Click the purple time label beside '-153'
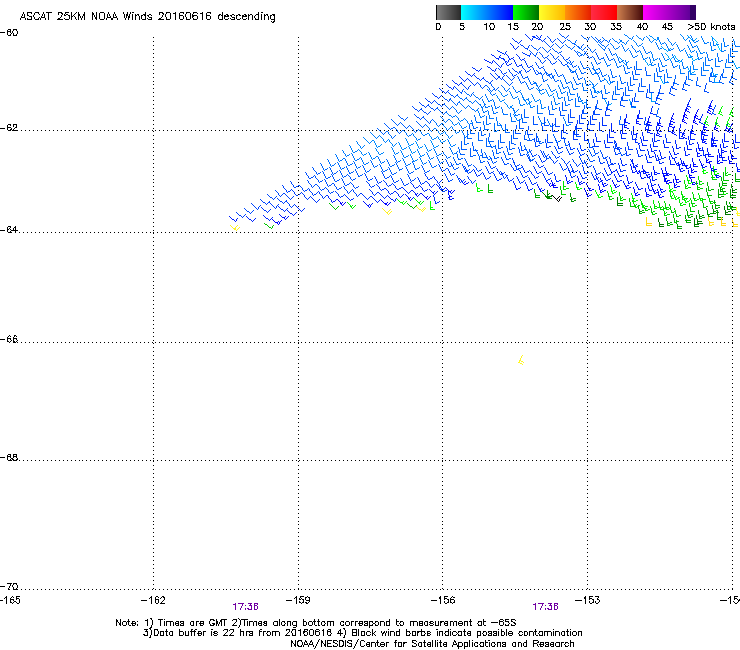The height and width of the screenshot is (650, 740). coord(546,607)
